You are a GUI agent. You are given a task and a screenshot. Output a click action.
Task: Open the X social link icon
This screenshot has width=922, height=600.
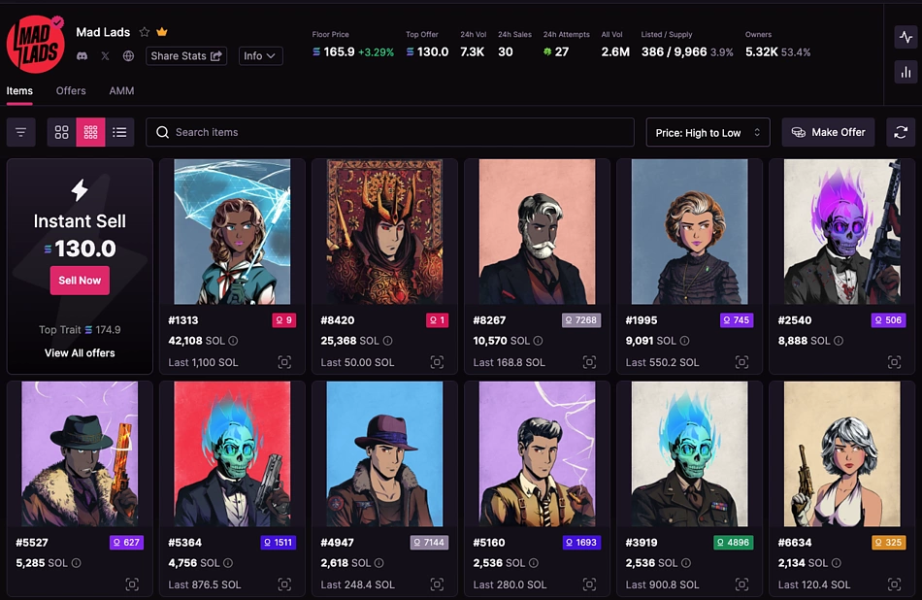tap(105, 56)
